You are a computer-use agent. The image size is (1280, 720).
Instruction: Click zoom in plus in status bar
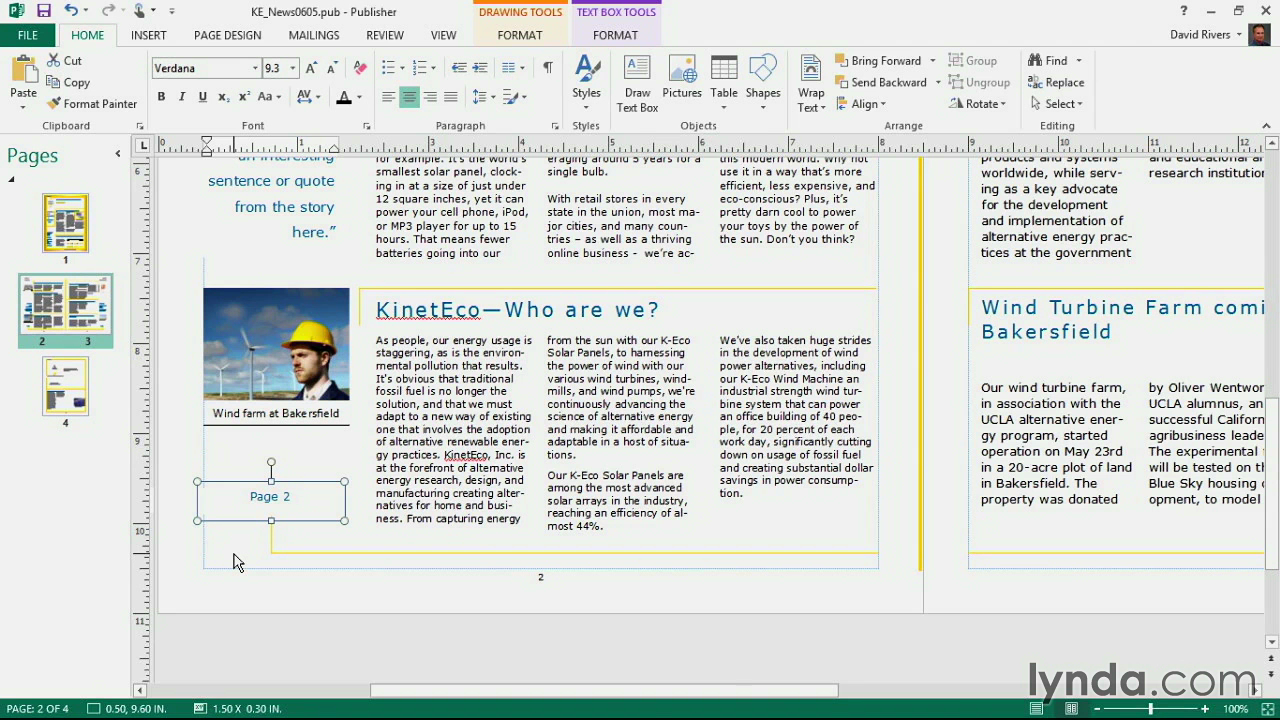tap(1204, 709)
